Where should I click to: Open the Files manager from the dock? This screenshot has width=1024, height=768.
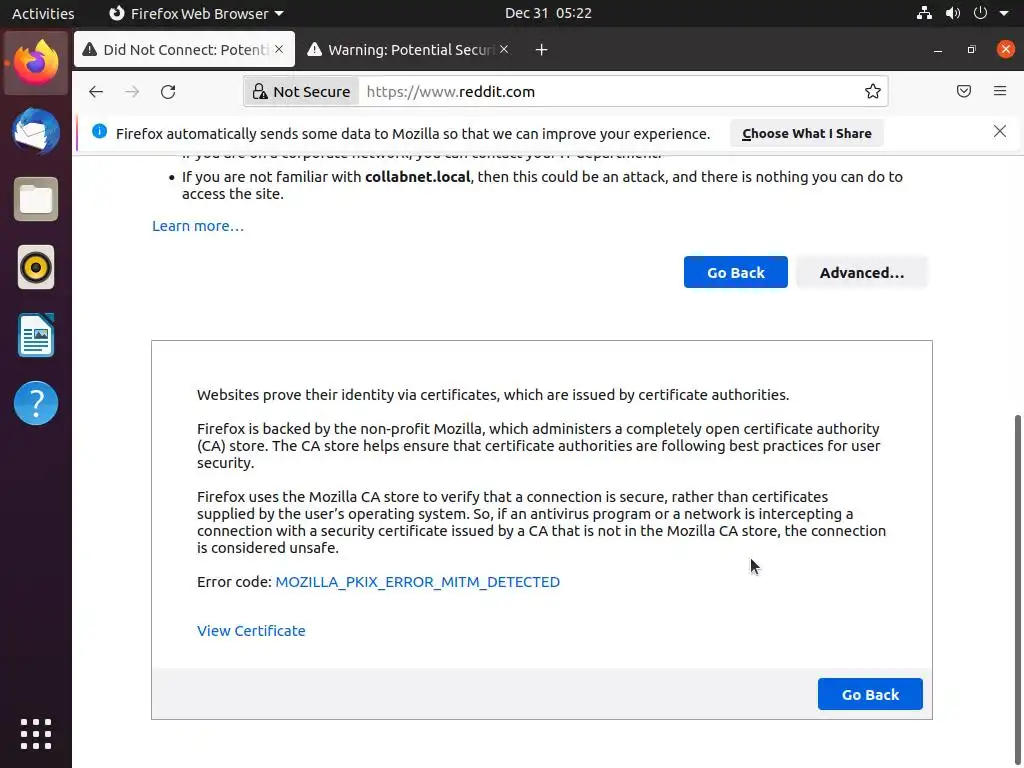[x=36, y=199]
